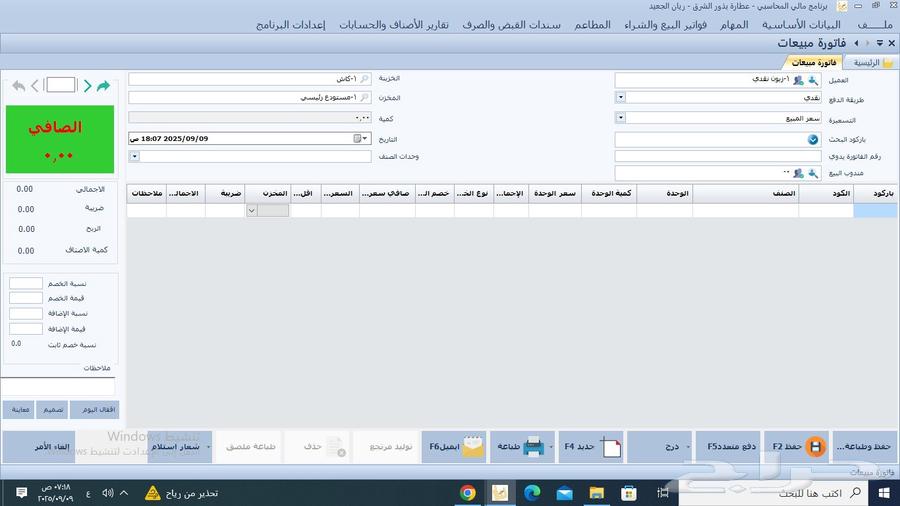900x506 pixels.
Task: Open the التسعيرة dropdown
Action: coord(620,118)
